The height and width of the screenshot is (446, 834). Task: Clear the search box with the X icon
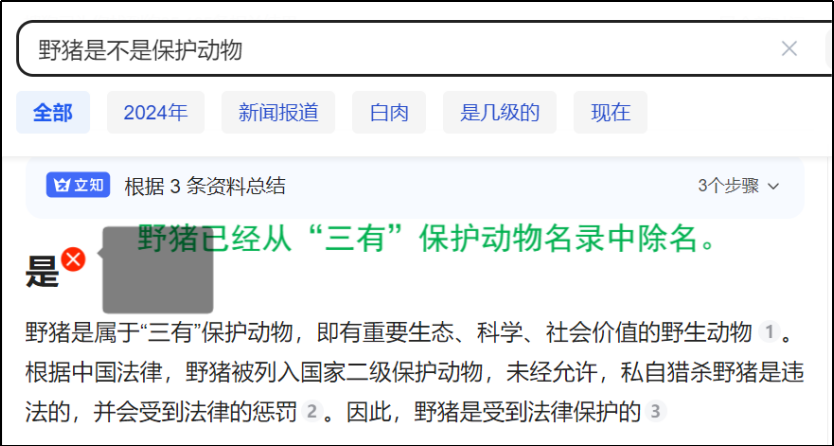(789, 49)
